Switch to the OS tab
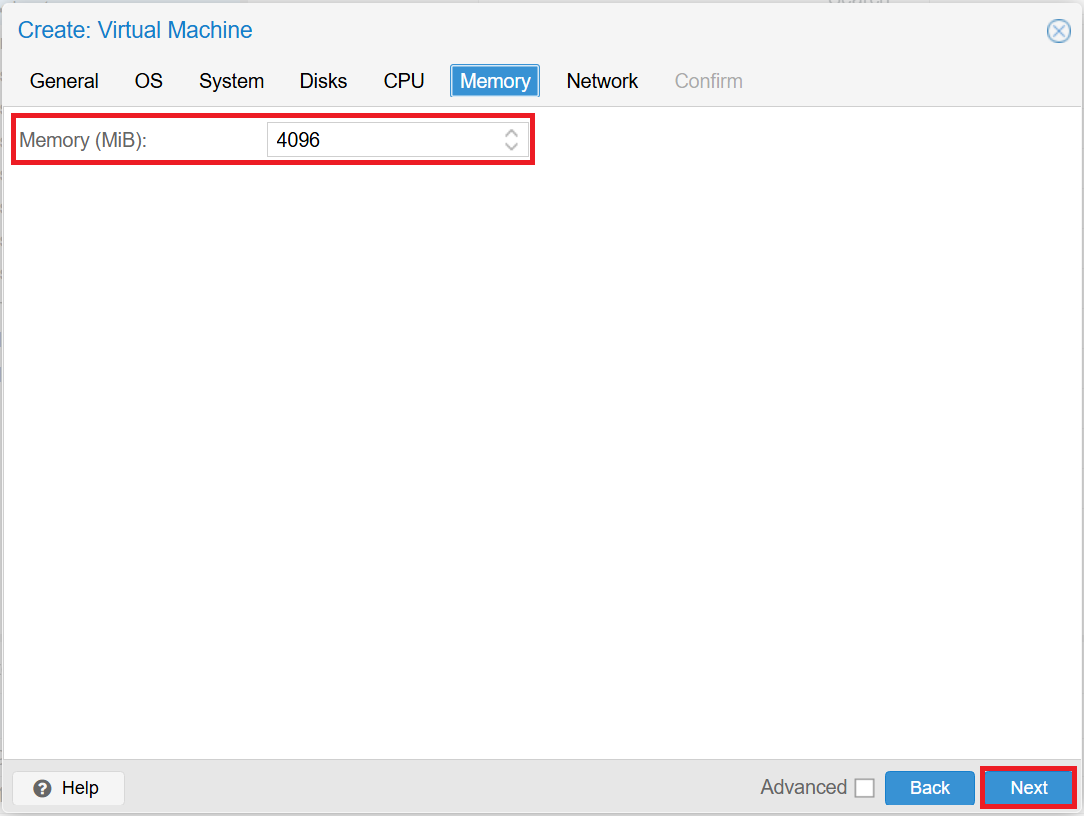 click(x=148, y=81)
